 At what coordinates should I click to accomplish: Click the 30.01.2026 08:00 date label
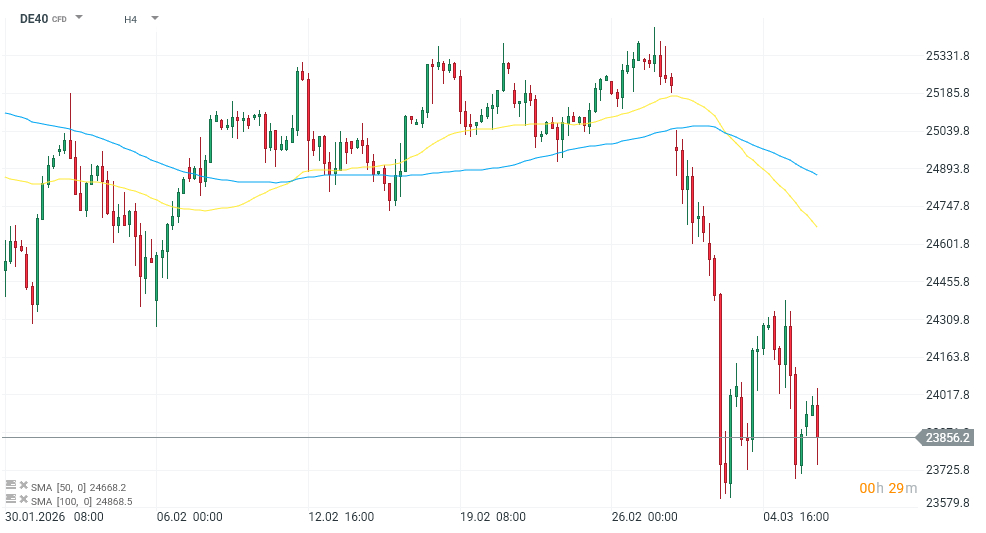click(x=54, y=517)
